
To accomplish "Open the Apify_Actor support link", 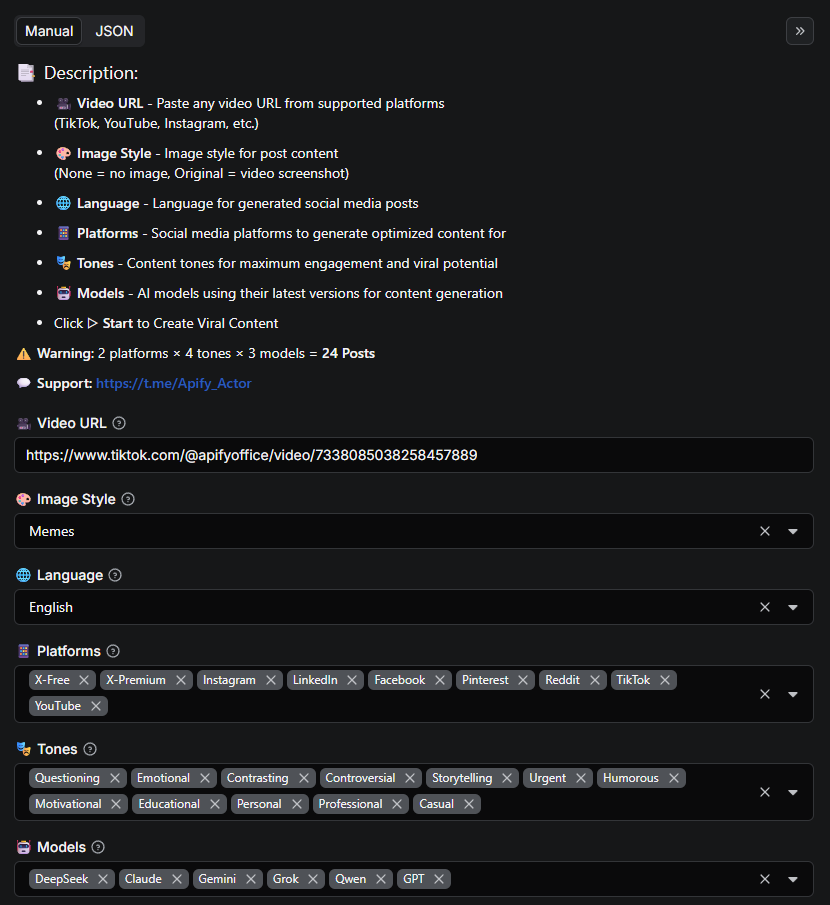I will pos(173,383).
